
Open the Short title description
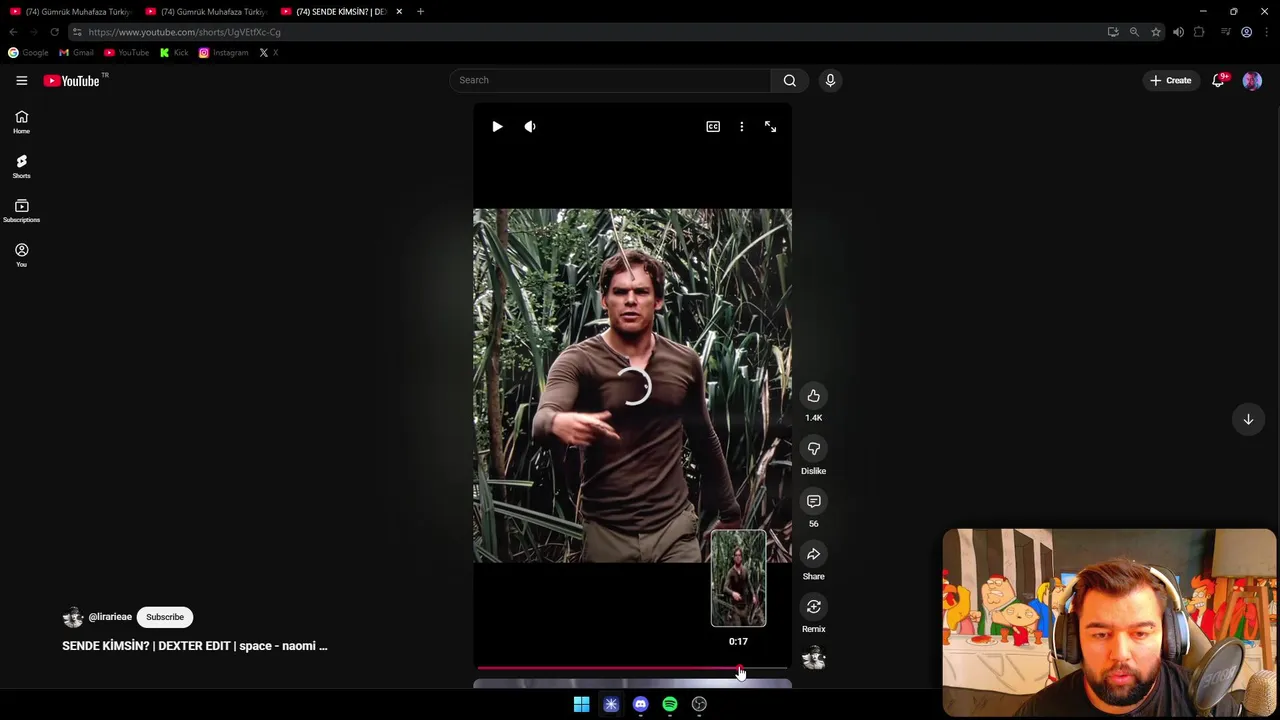(195, 646)
